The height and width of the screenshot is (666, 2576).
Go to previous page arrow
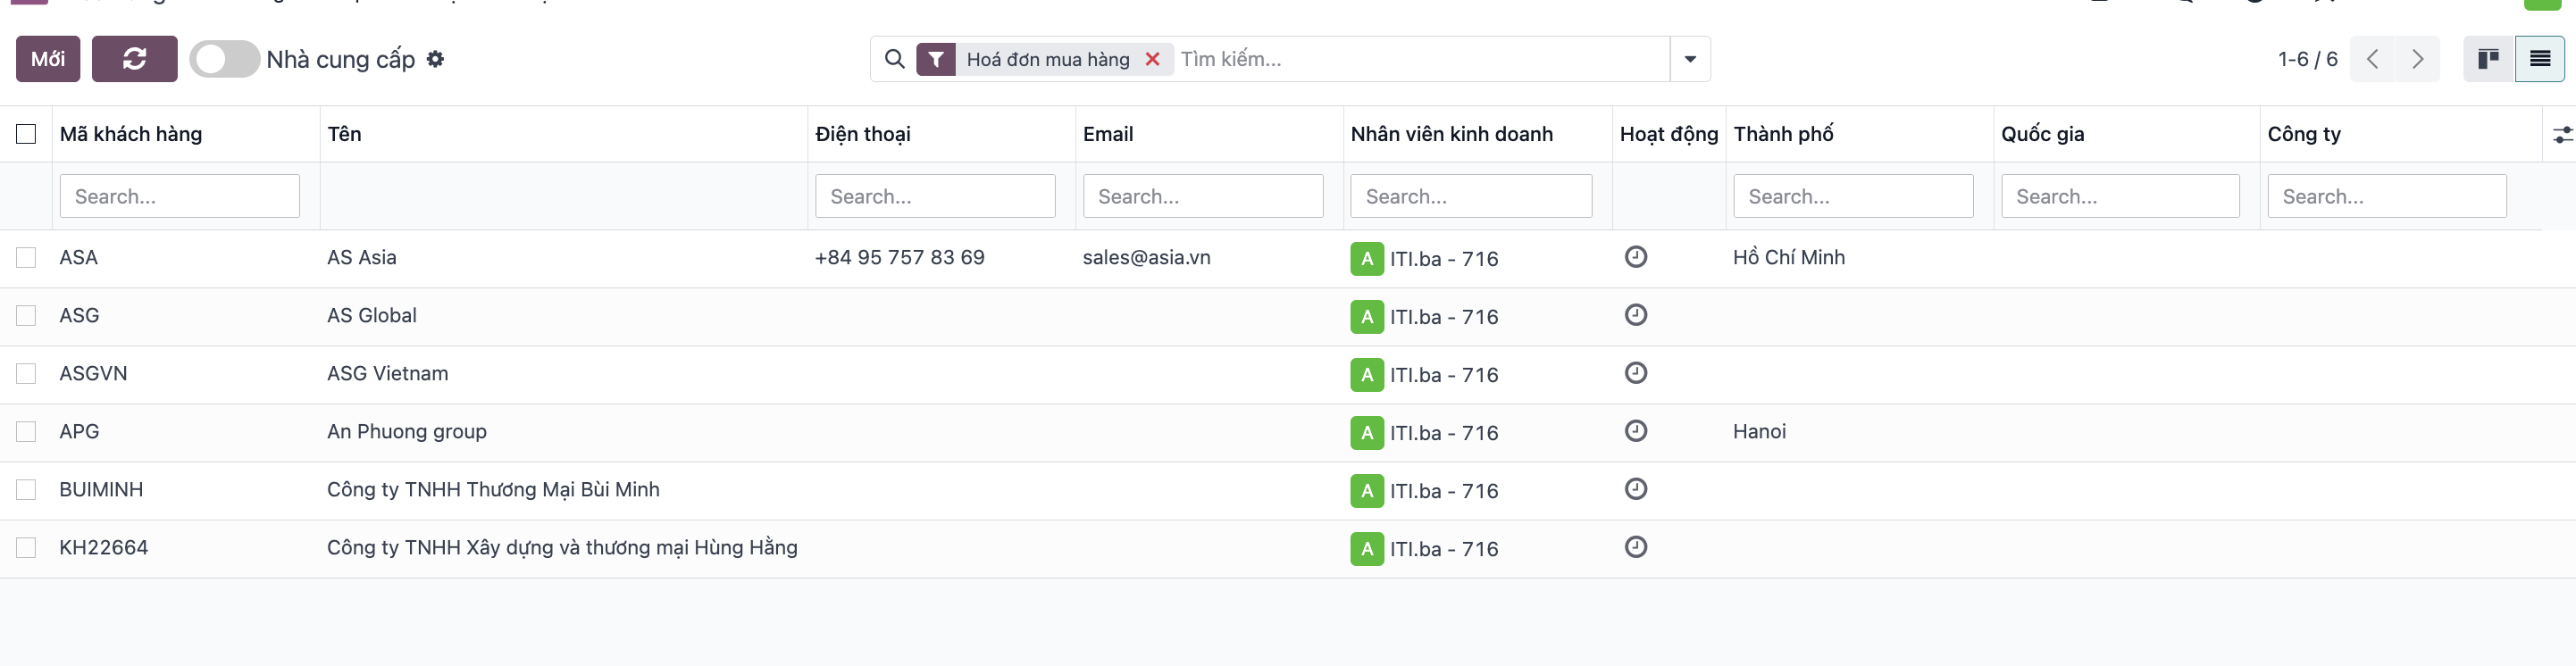(x=2372, y=59)
